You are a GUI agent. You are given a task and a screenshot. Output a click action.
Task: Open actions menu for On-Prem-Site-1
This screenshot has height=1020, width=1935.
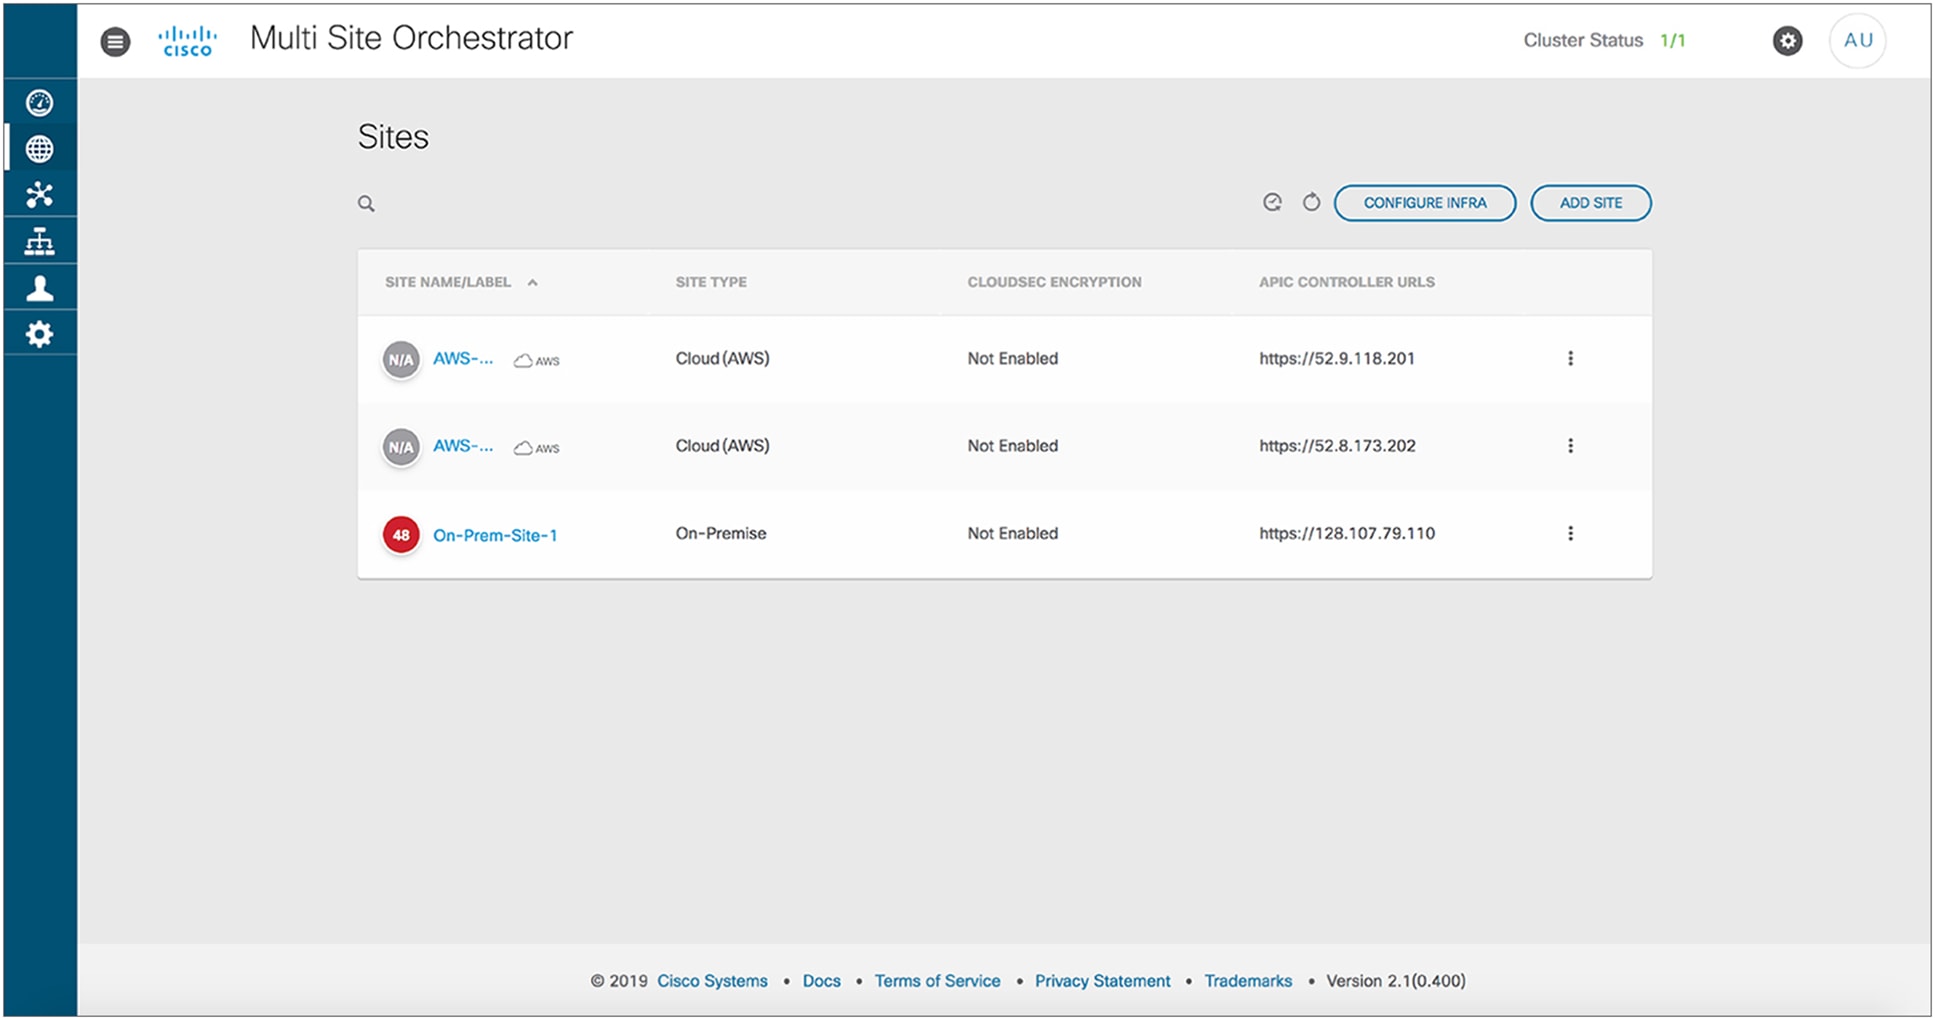tap(1570, 534)
